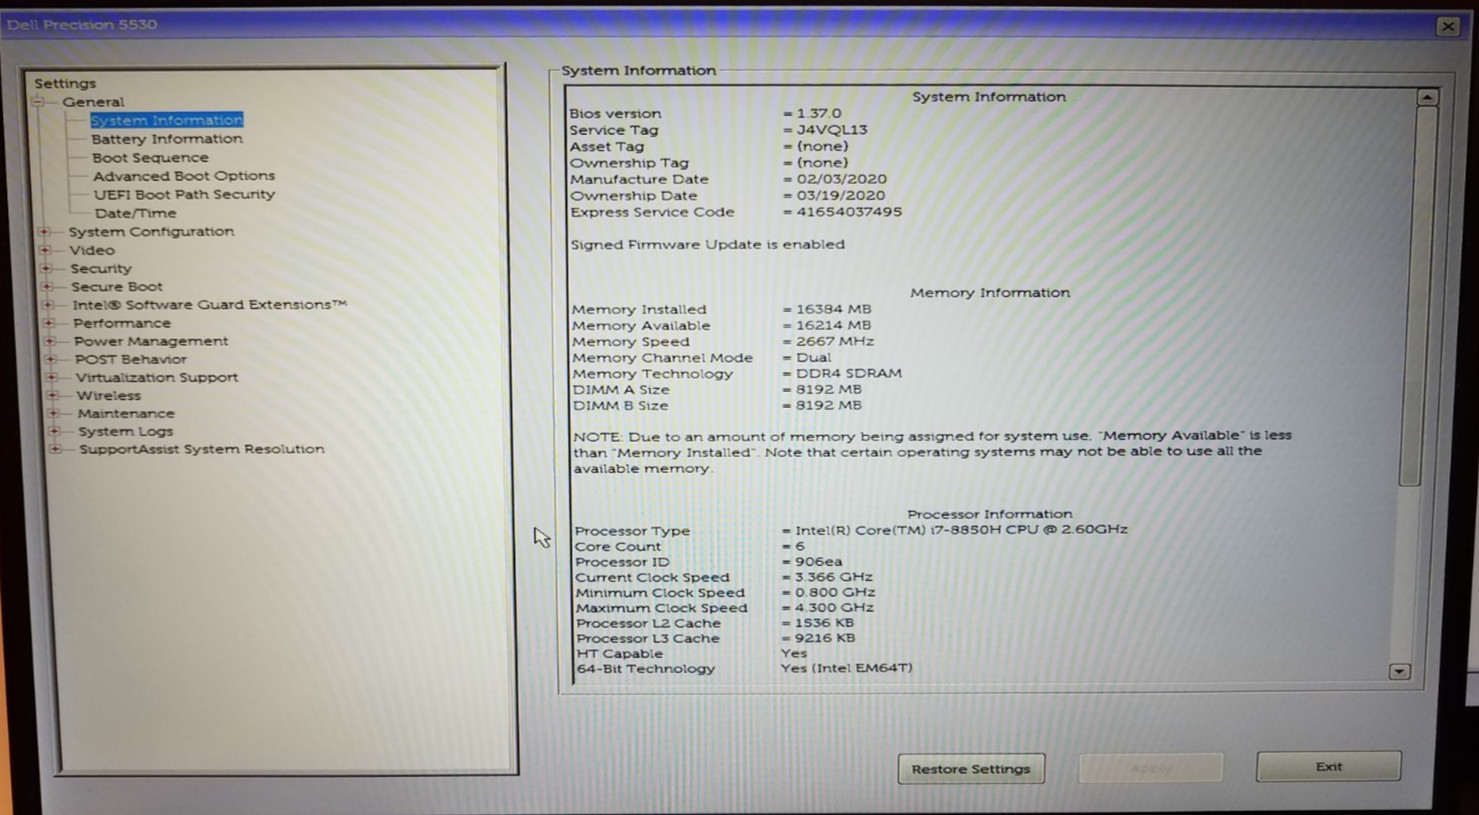
Task: Expand the Security node
Action: pos(46,268)
